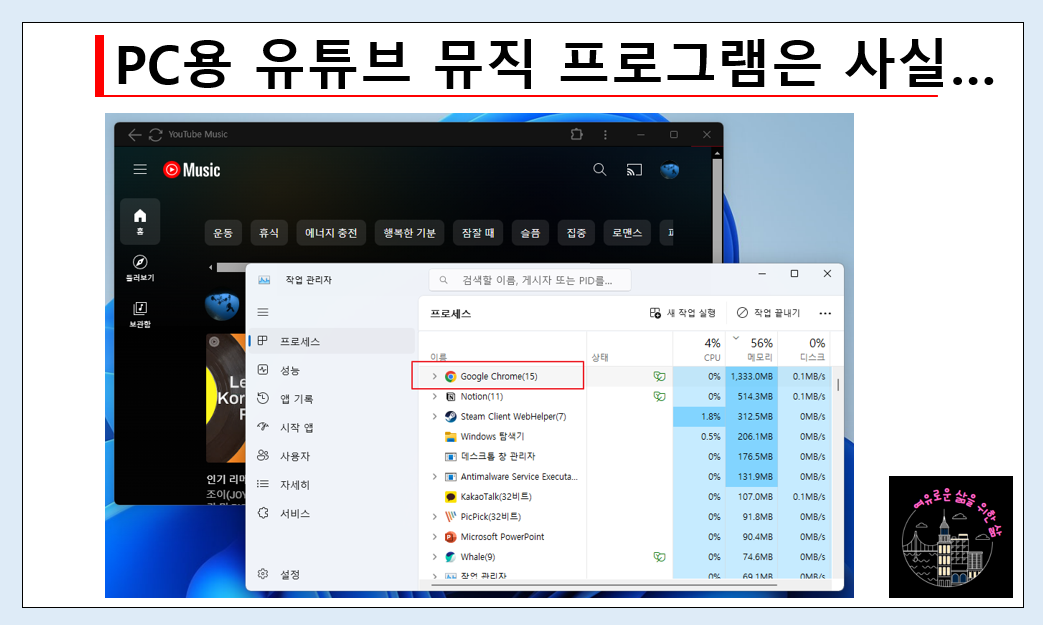Select the 잠잘 때 mood chip
This screenshot has height=625, width=1043.
(x=478, y=233)
